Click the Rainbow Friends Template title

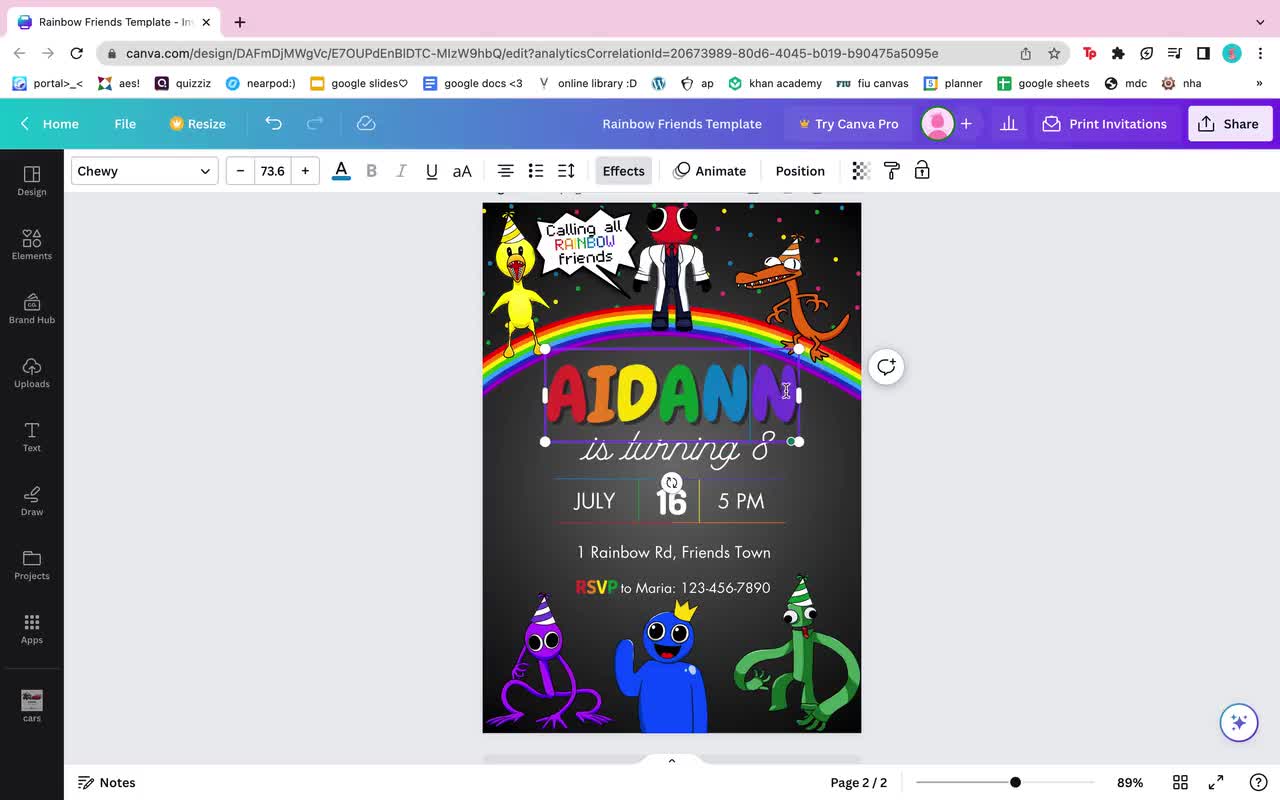[682, 123]
